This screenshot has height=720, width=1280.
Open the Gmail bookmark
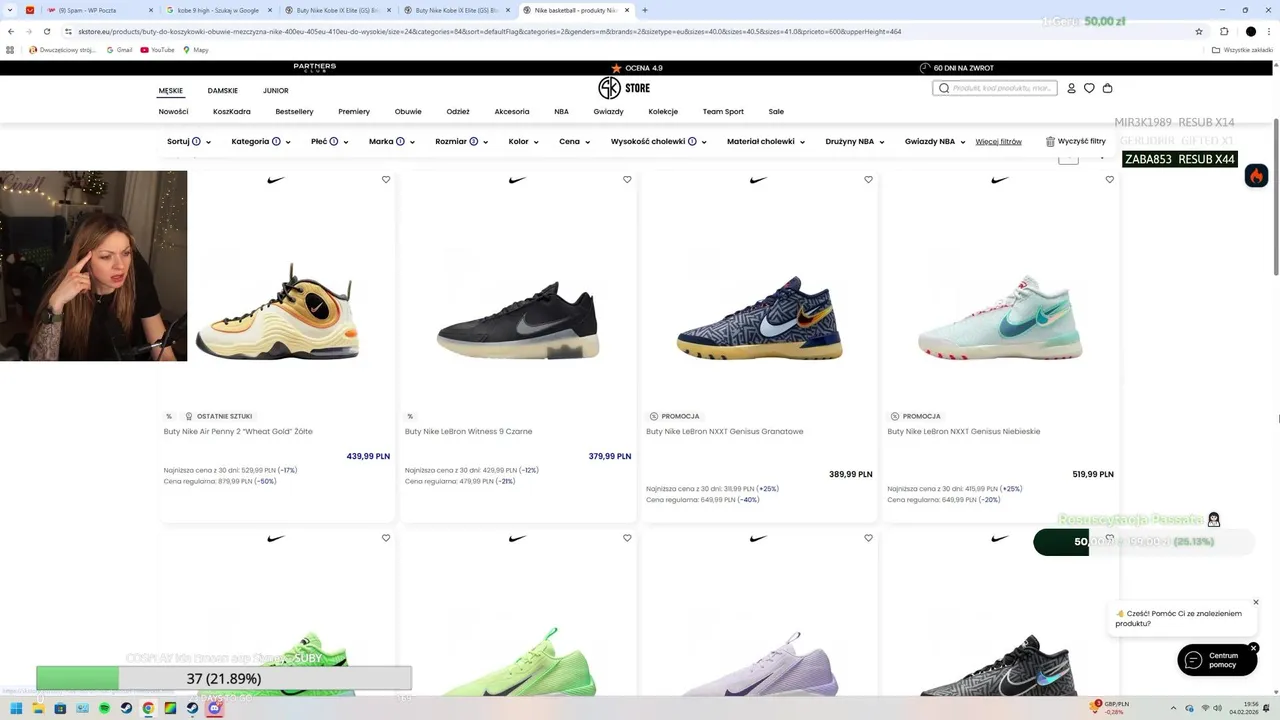click(x=119, y=50)
